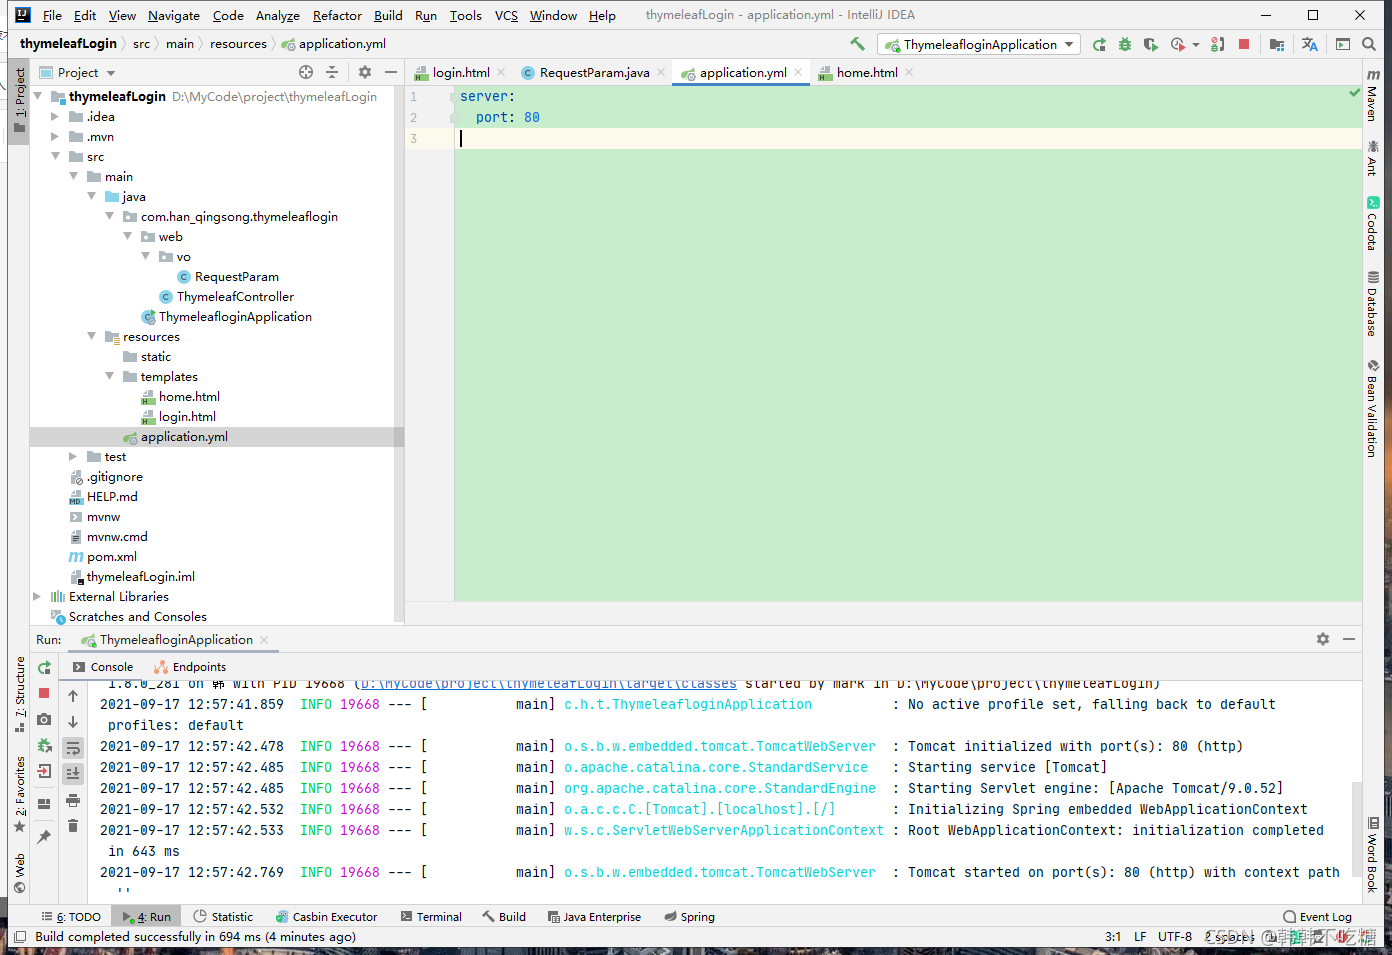Hide the Project tool window
Viewport: 1392px width, 955px height.
point(391,72)
